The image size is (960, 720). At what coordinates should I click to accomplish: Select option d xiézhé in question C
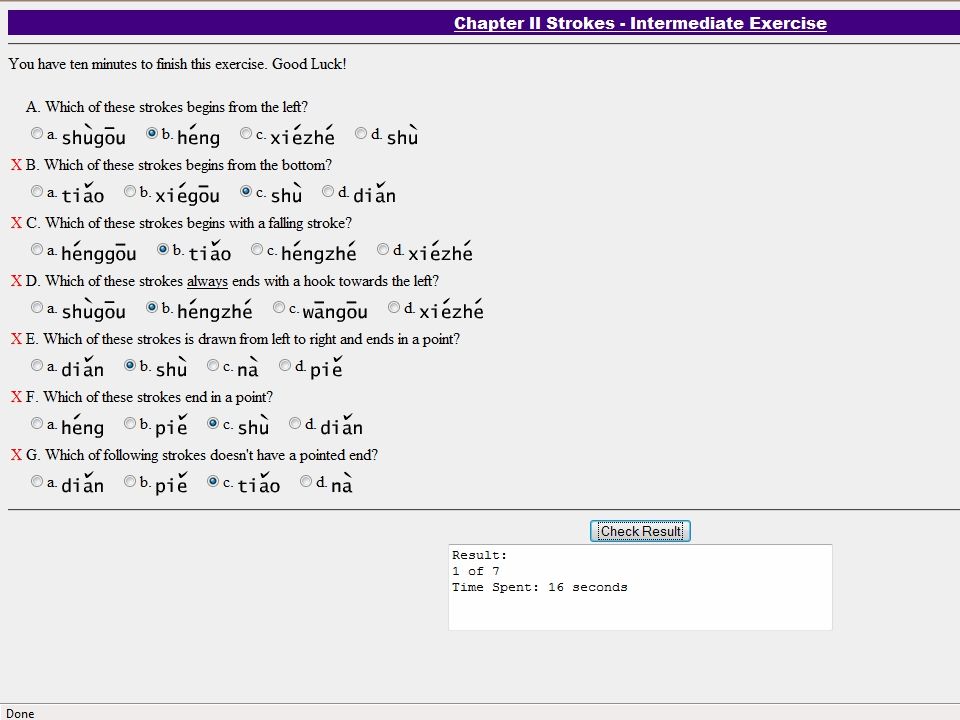(383, 249)
